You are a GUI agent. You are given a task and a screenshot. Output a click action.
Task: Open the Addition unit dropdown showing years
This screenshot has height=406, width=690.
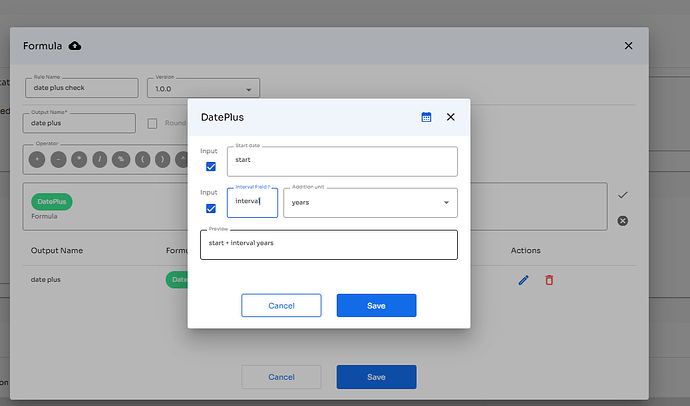(x=371, y=203)
